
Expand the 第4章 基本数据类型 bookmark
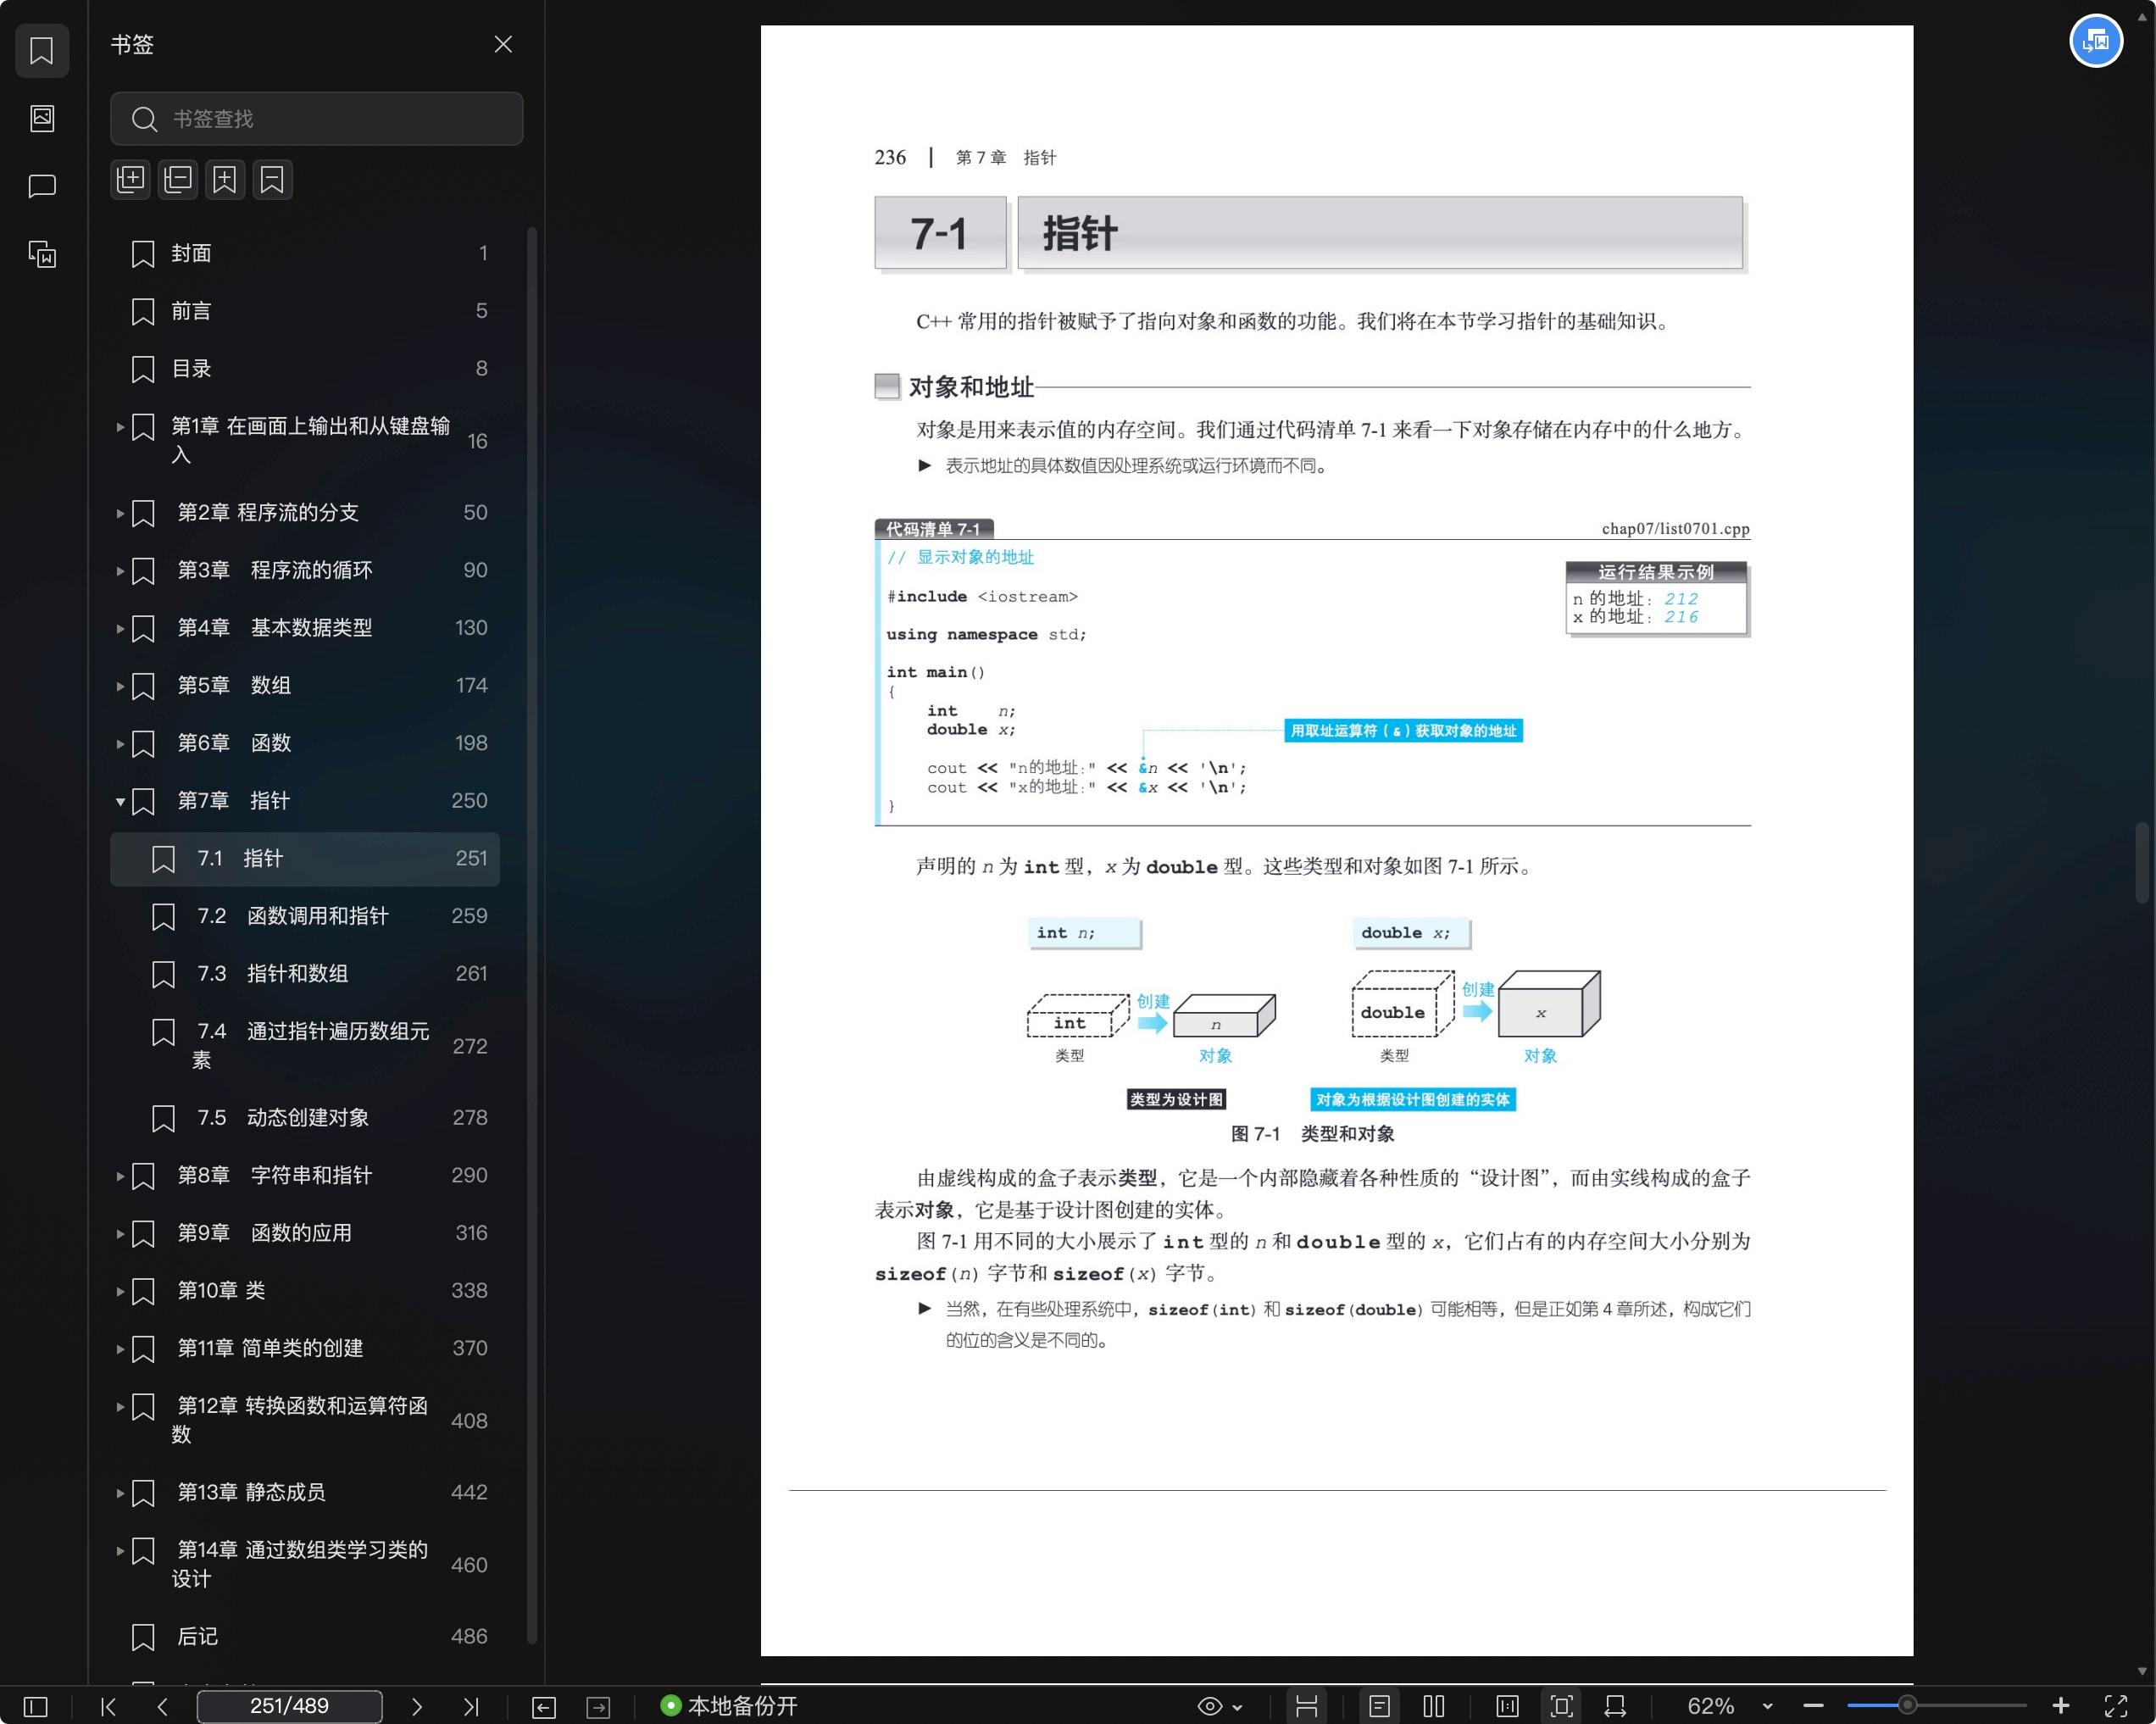(x=120, y=629)
